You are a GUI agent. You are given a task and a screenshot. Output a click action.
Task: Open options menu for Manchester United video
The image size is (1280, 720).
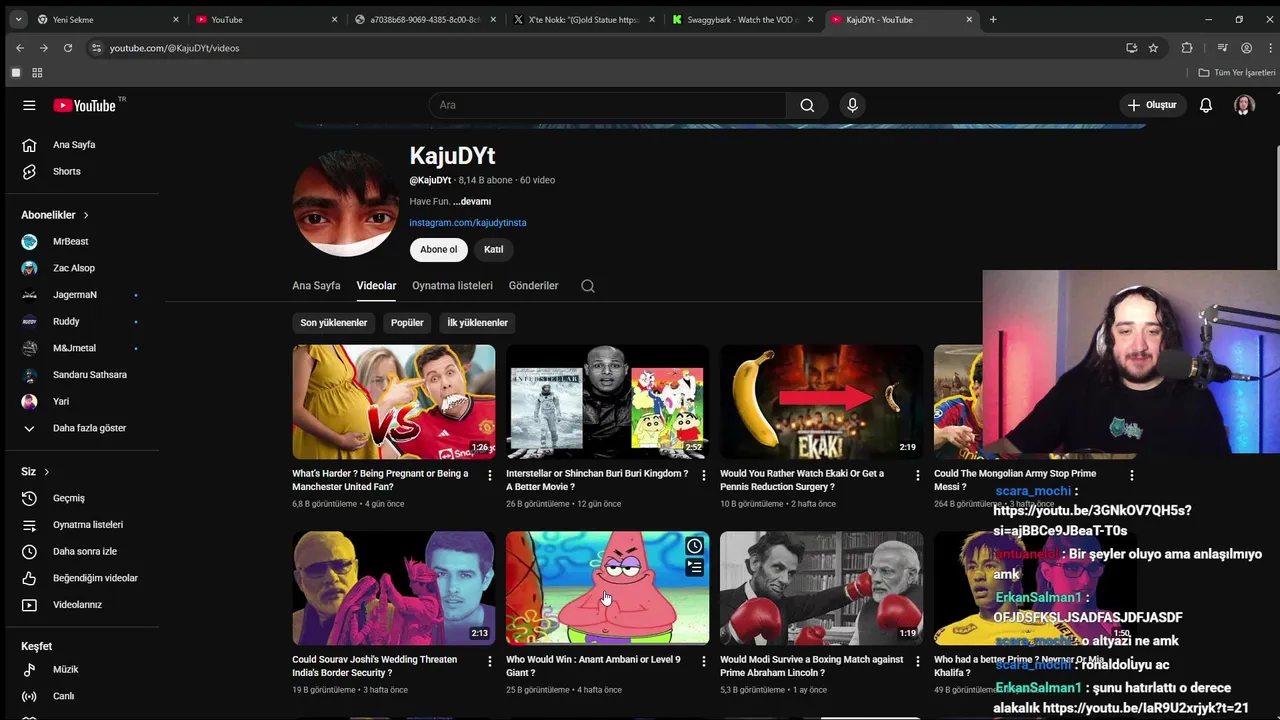490,476
